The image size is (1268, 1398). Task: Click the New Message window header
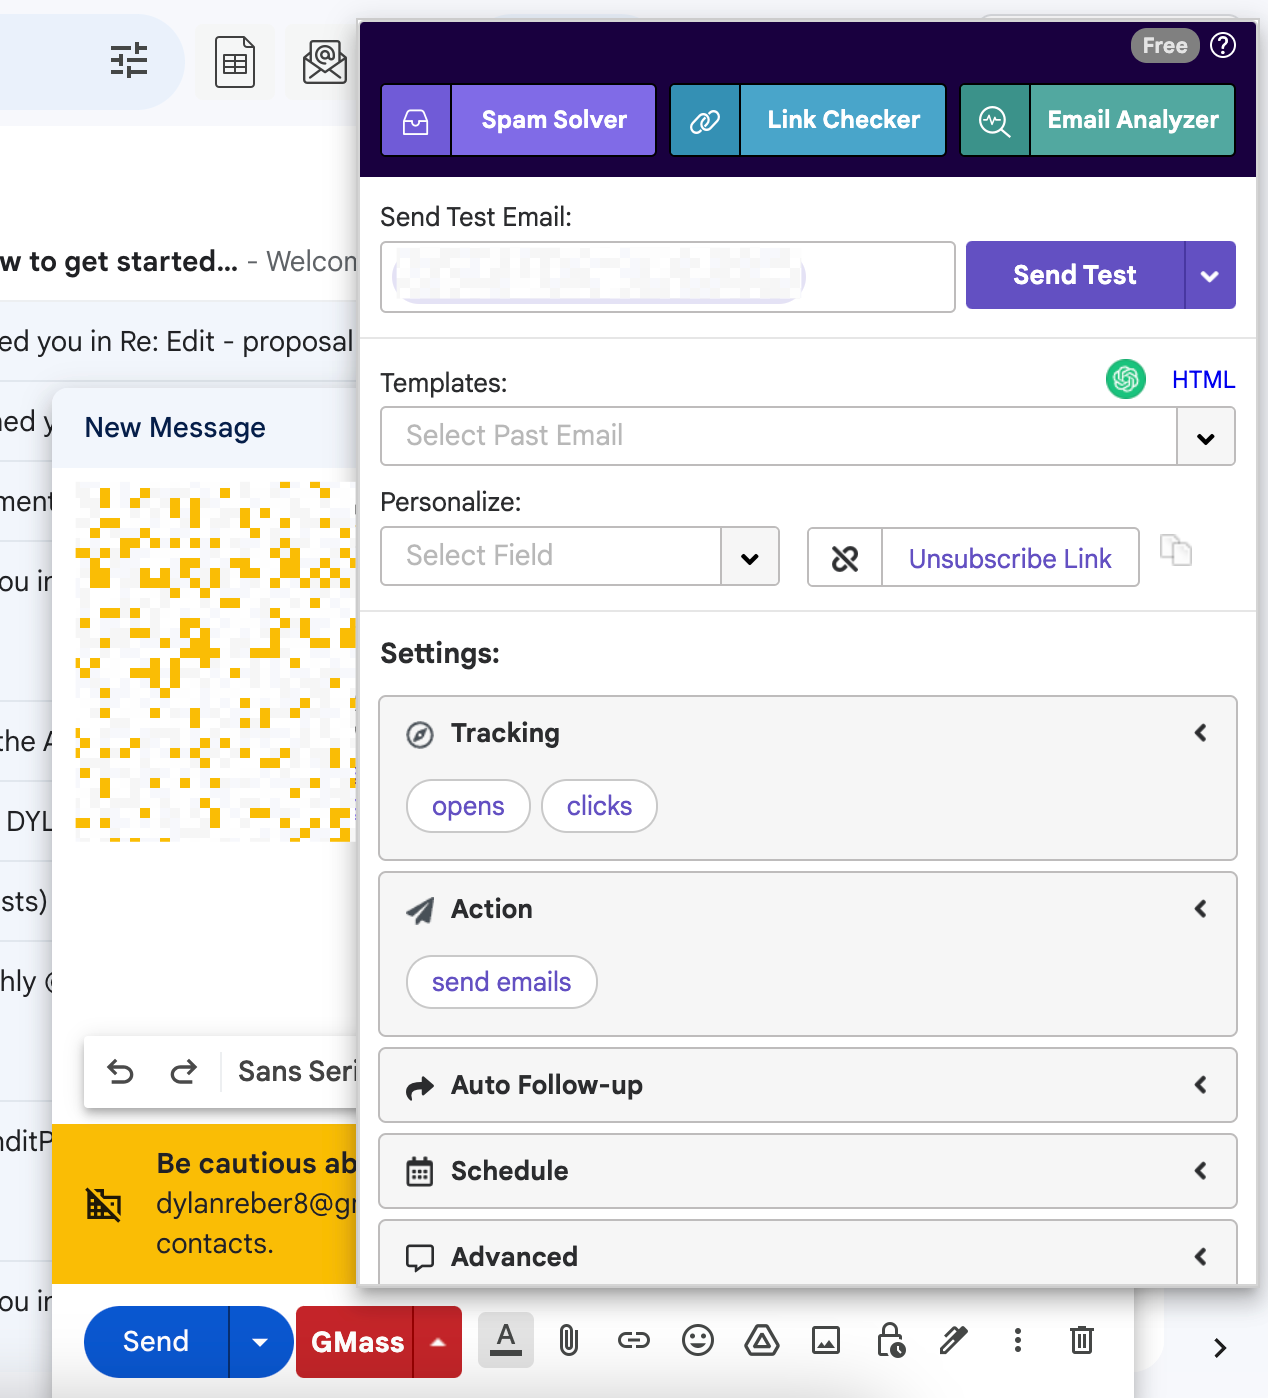(x=205, y=428)
